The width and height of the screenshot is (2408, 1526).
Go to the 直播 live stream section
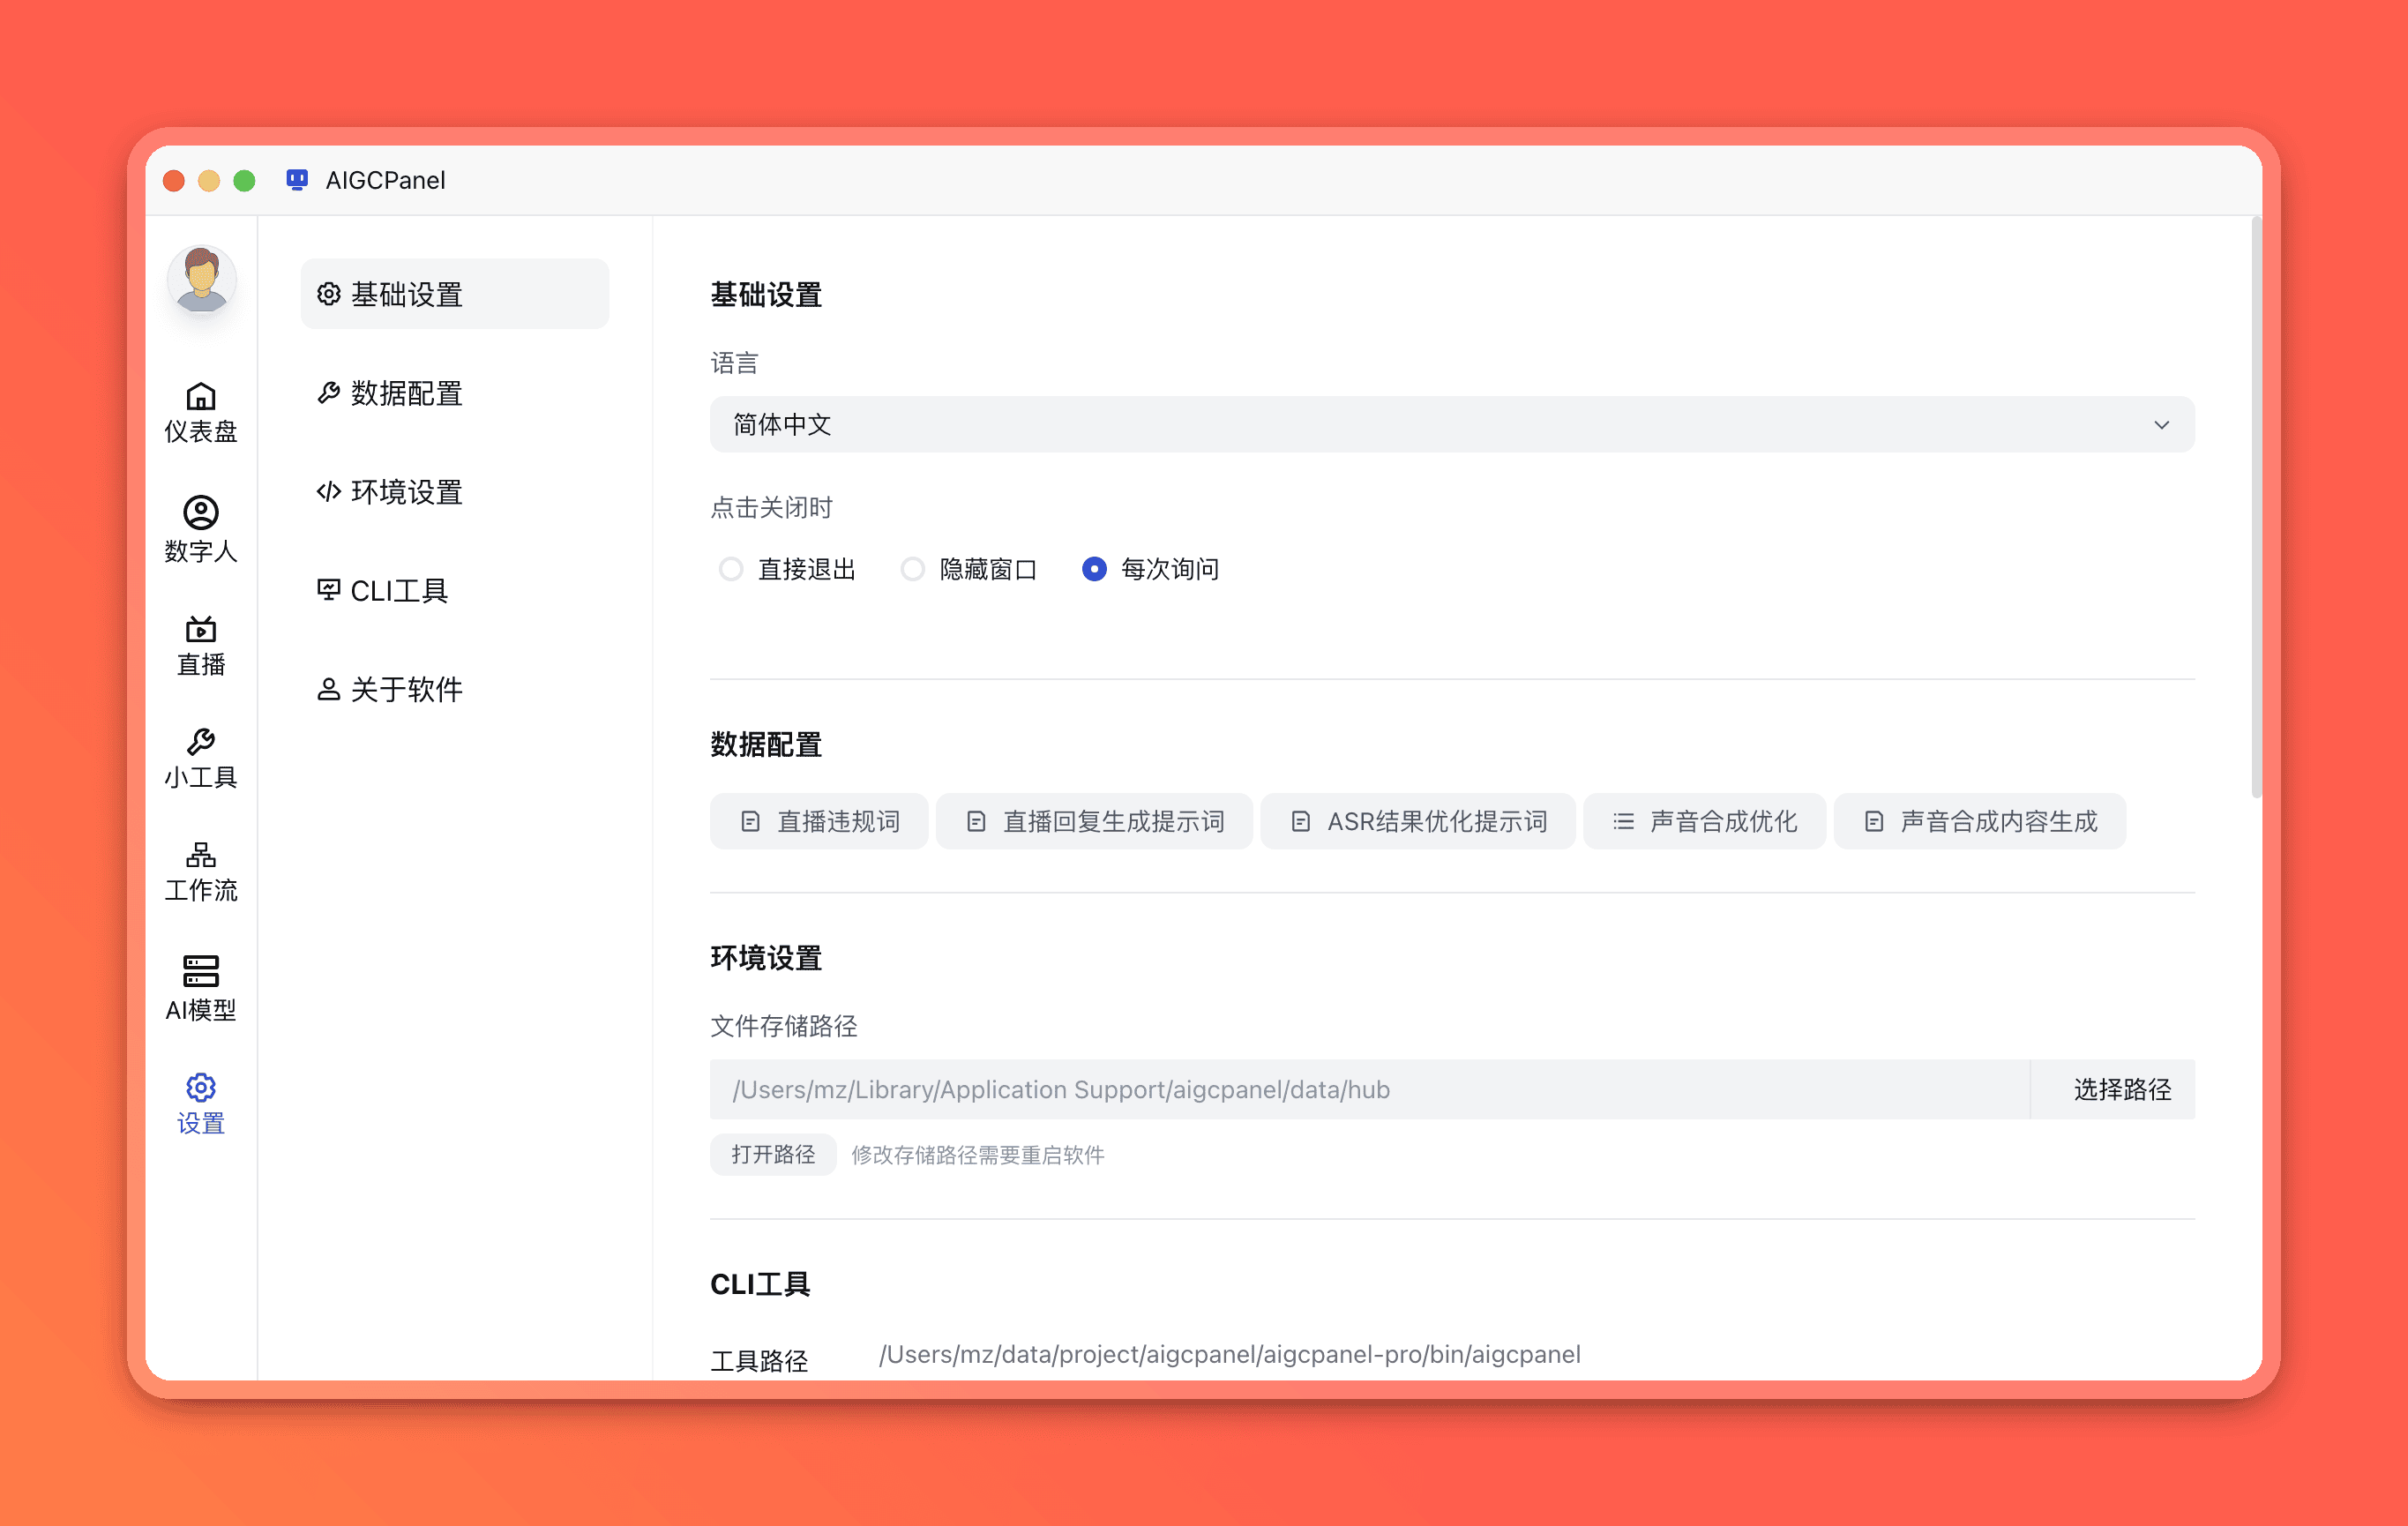click(201, 646)
